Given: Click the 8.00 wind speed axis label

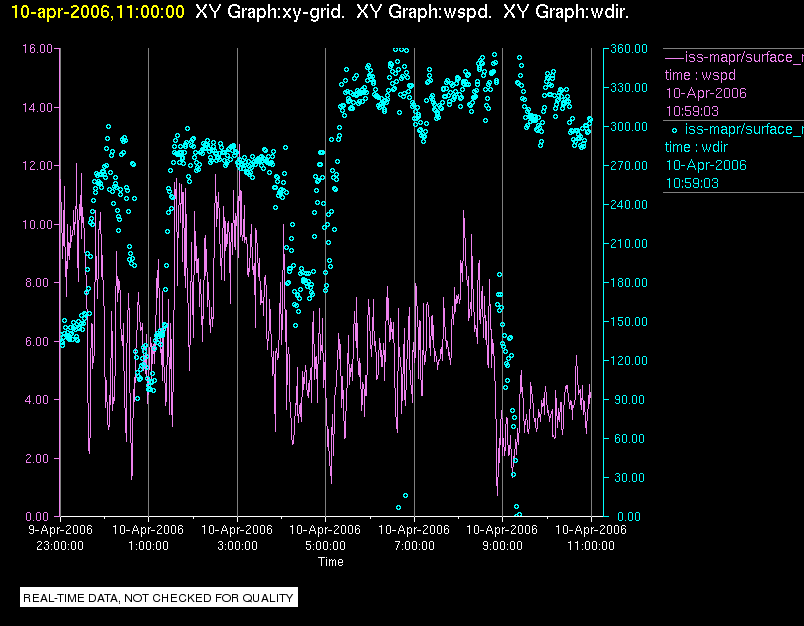Looking at the screenshot, I should tap(39, 283).
